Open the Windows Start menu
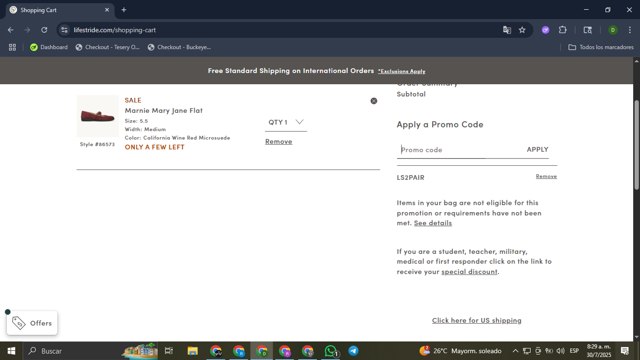 coord(11,351)
